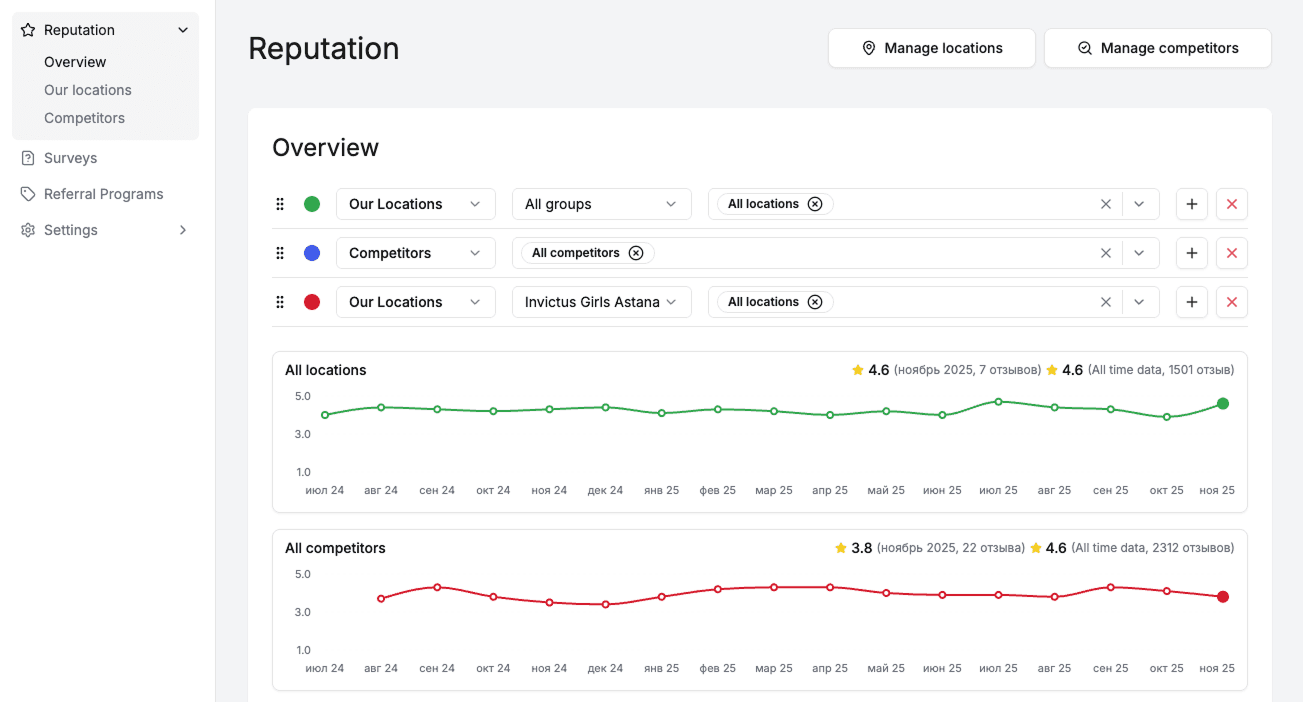Click the Referral Programs tag icon
This screenshot has height=702, width=1303.
(26, 193)
